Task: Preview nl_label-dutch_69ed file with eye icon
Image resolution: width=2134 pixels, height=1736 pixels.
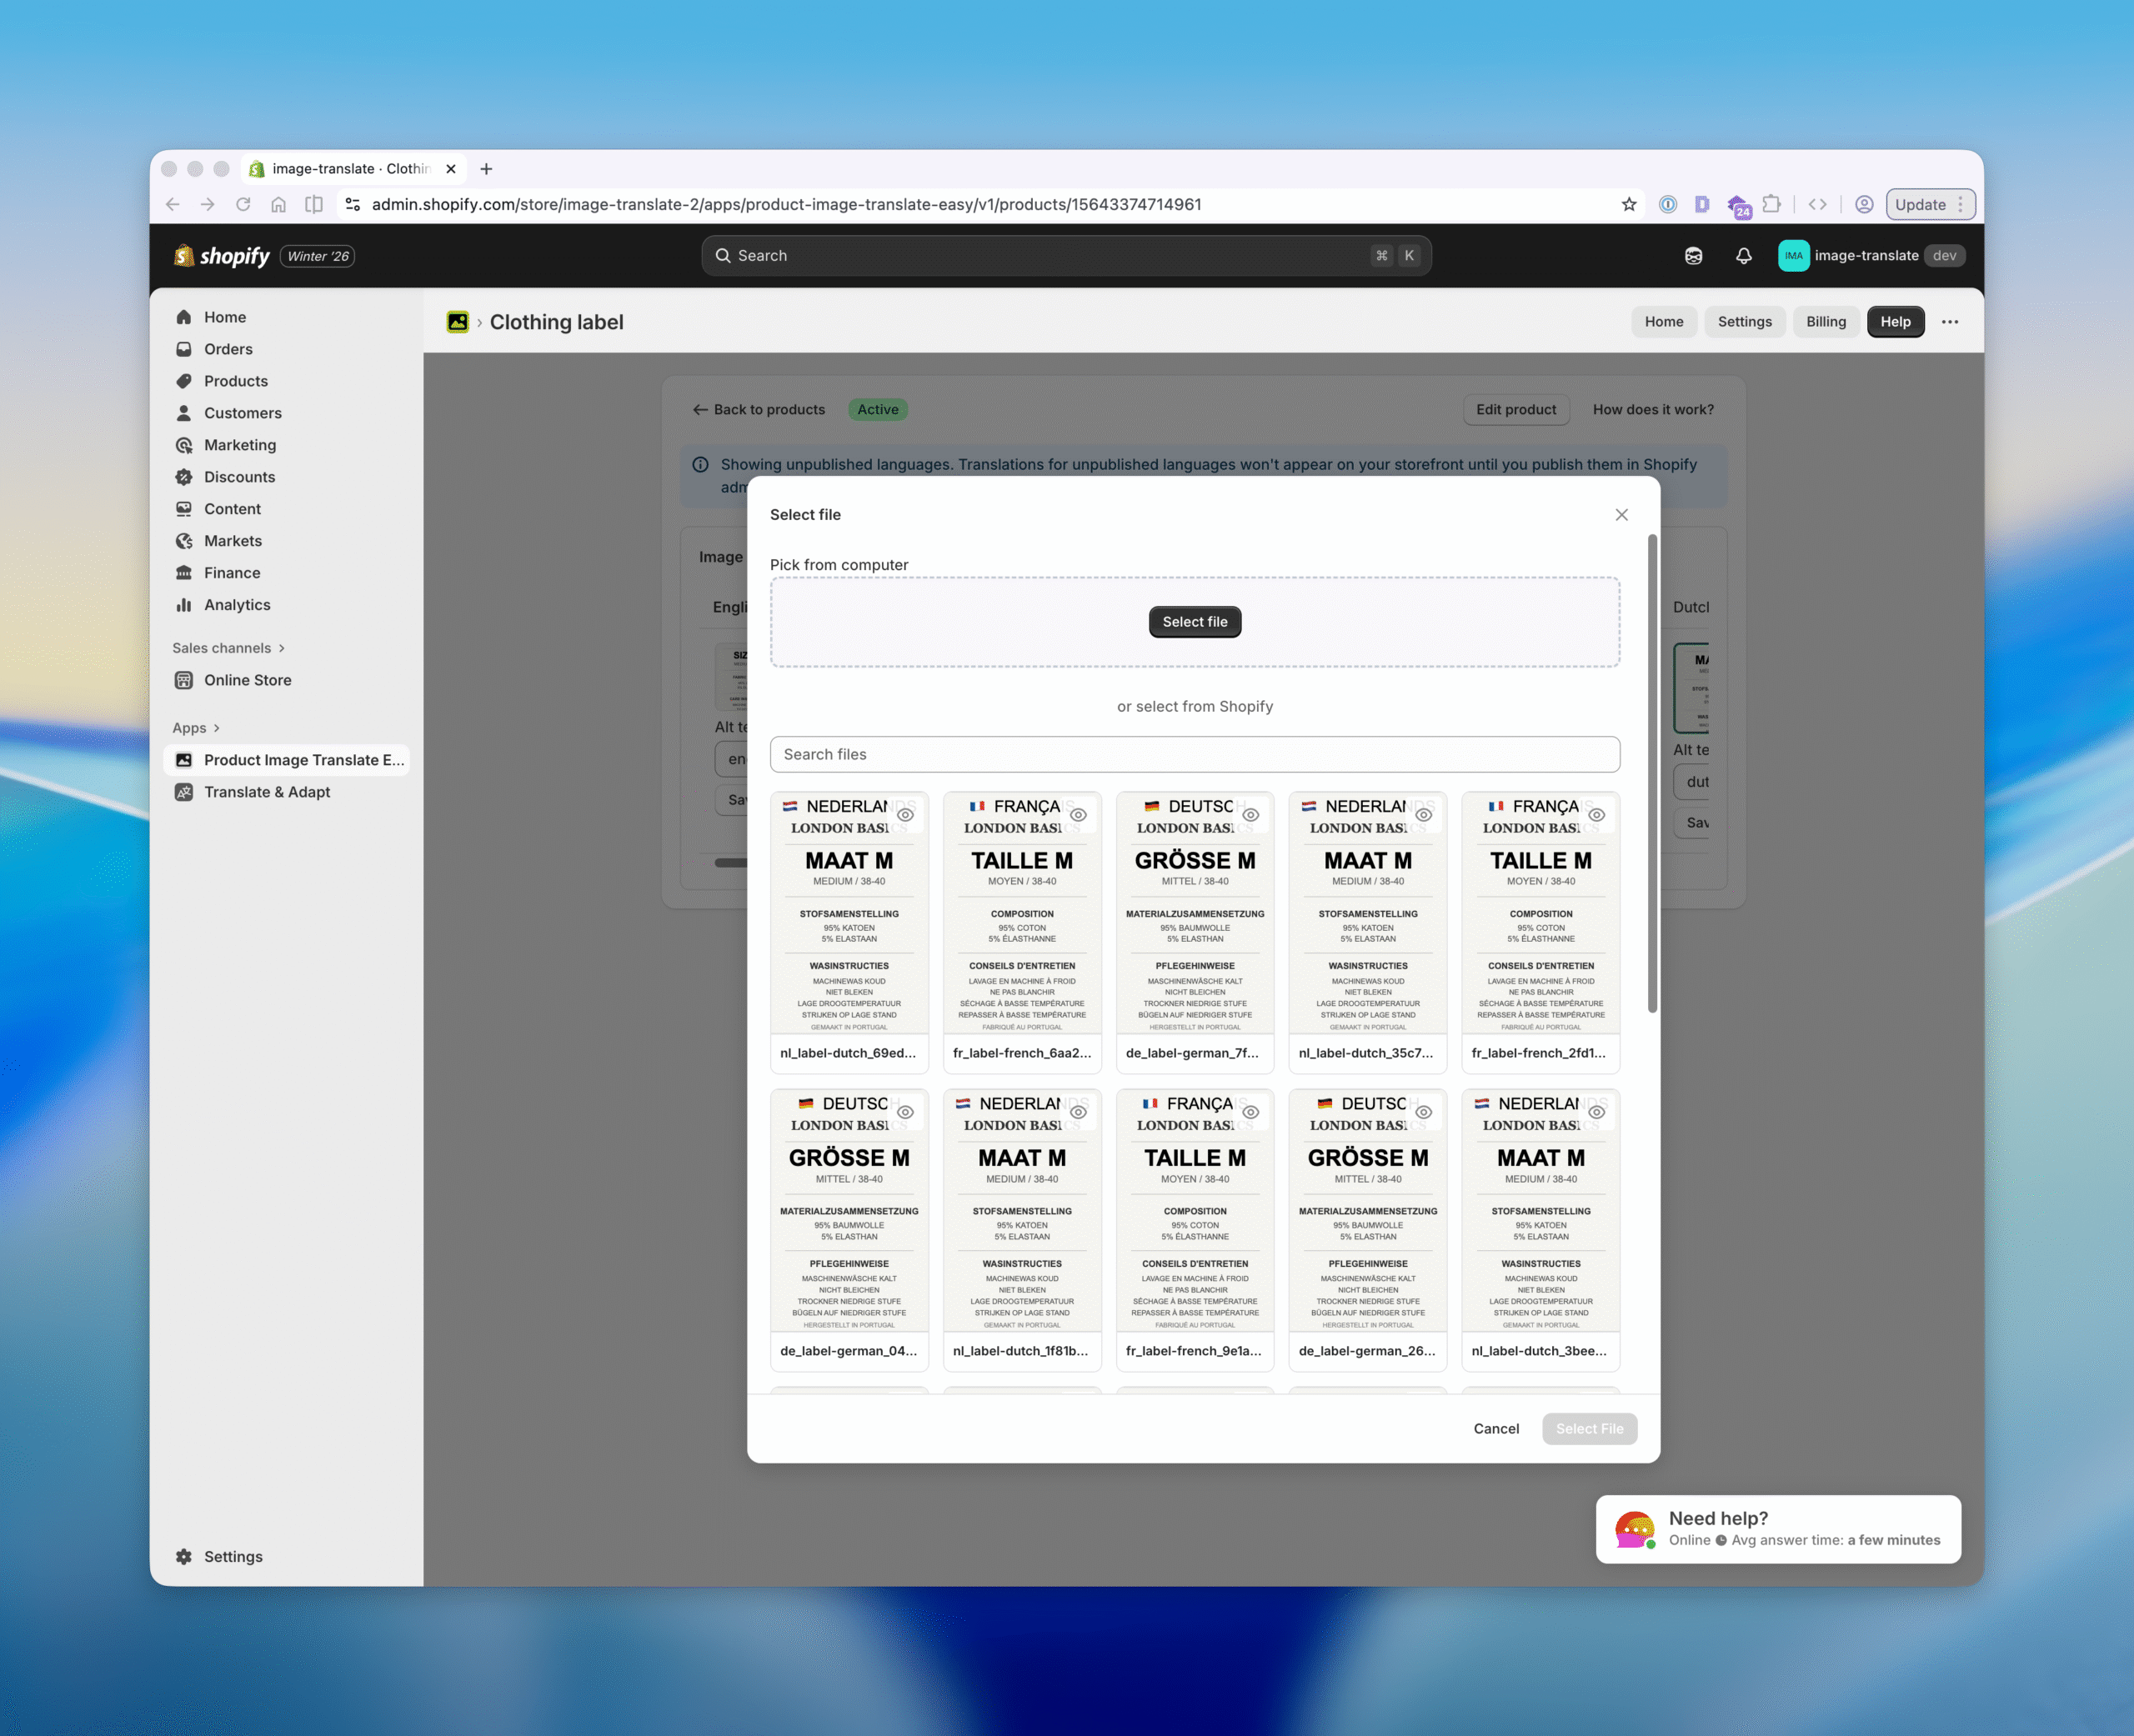Action: (x=905, y=815)
